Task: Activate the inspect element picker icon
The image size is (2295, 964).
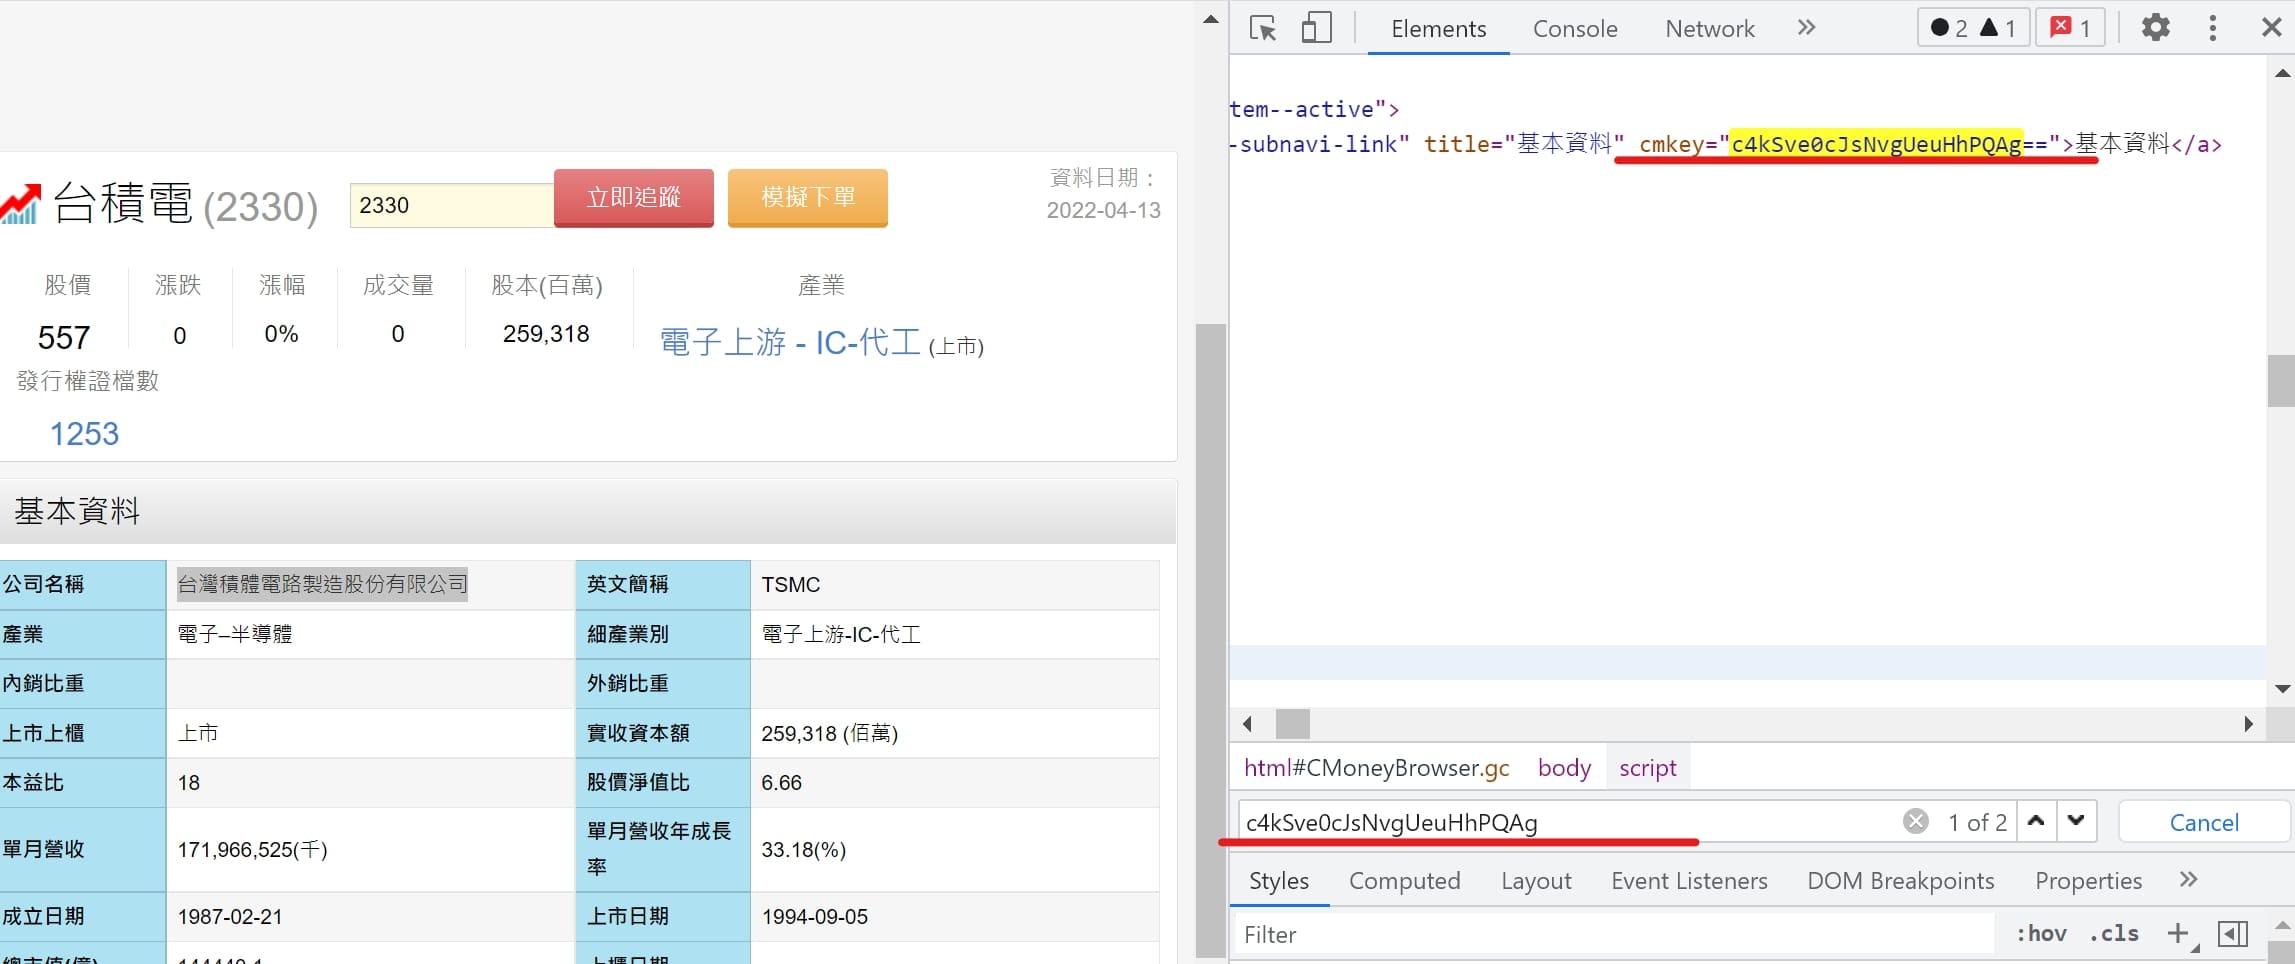Action: 1263,28
